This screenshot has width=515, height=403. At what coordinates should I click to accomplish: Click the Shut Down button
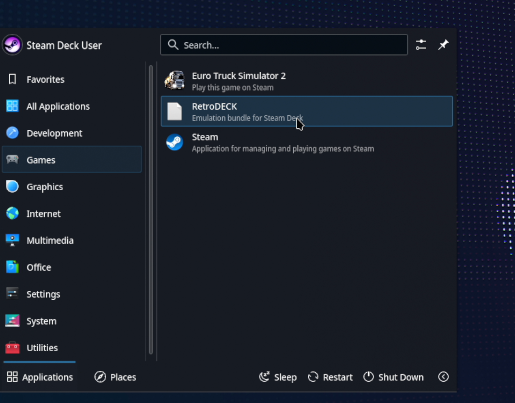pos(393,377)
